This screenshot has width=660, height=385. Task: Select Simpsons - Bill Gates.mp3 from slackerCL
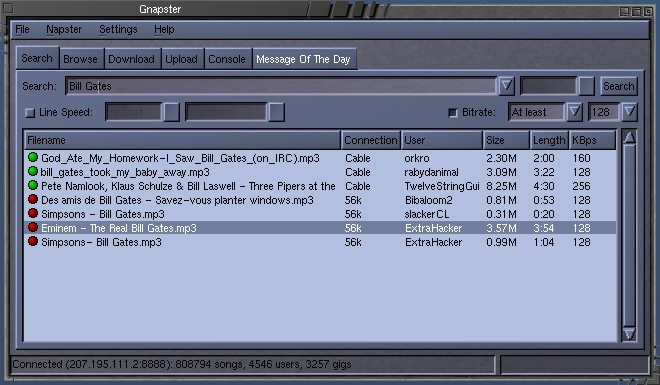click(320, 214)
